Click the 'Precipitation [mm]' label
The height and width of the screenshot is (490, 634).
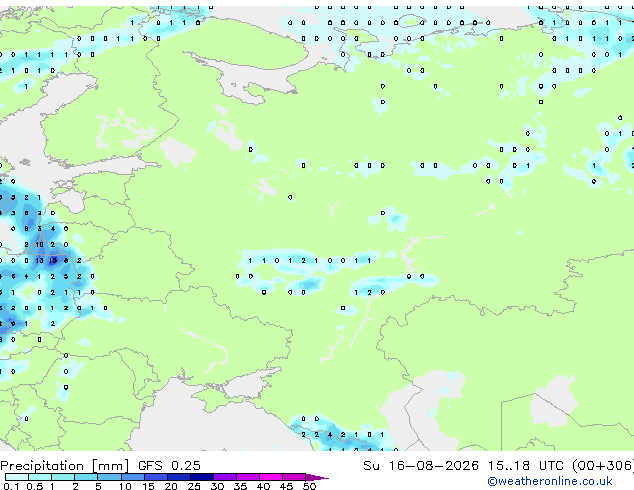(65, 466)
